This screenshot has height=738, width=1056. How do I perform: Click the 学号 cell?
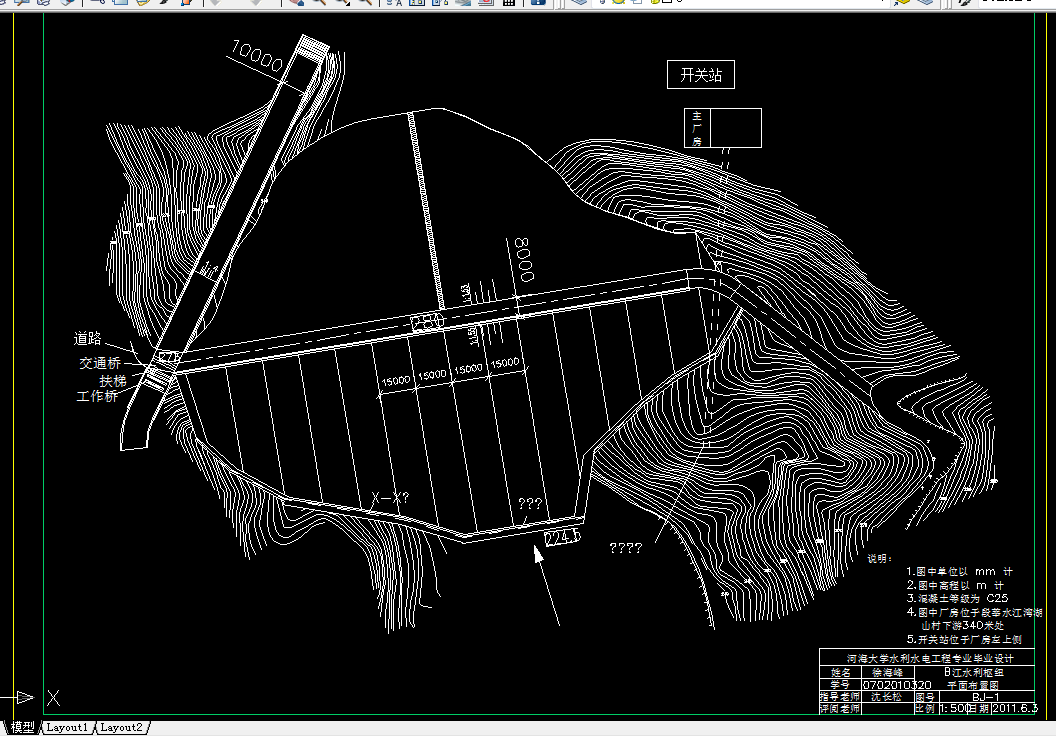[840, 685]
